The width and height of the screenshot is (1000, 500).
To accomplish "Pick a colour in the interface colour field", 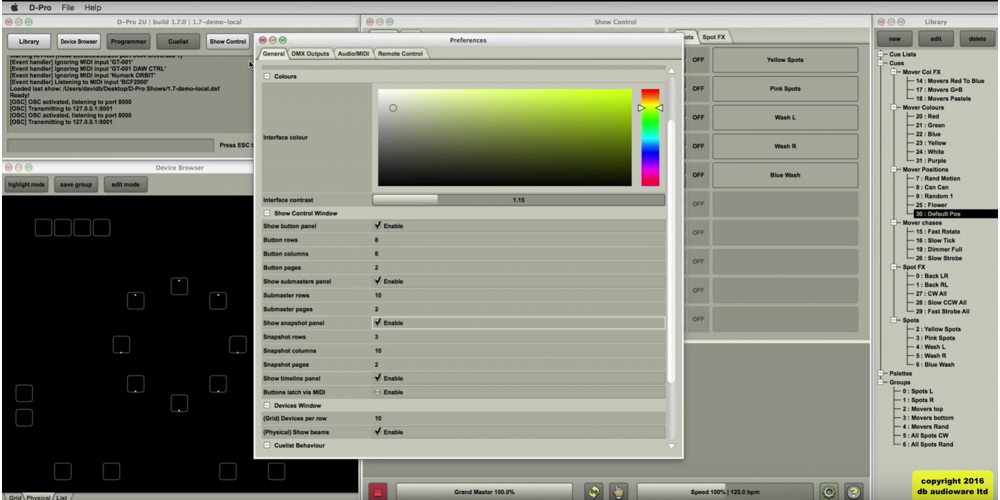I will click(x=504, y=138).
